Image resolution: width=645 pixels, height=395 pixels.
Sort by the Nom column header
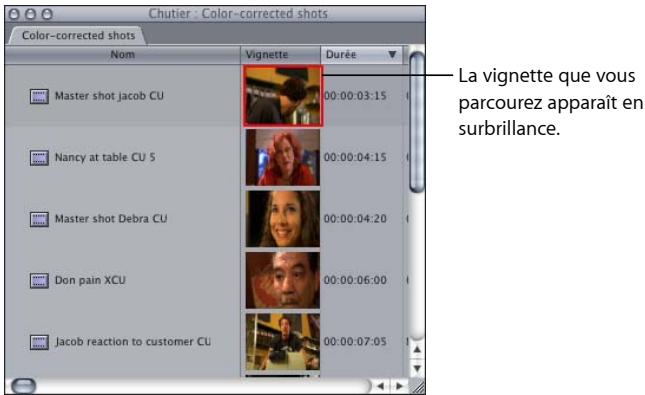123,54
